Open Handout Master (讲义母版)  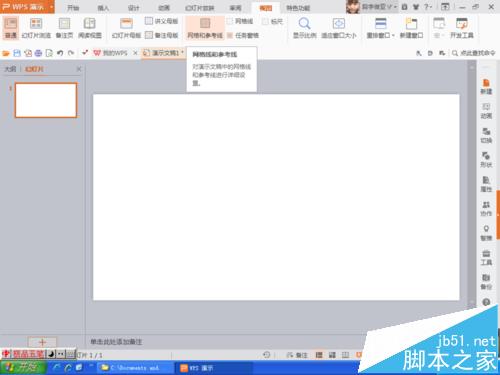click(162, 21)
